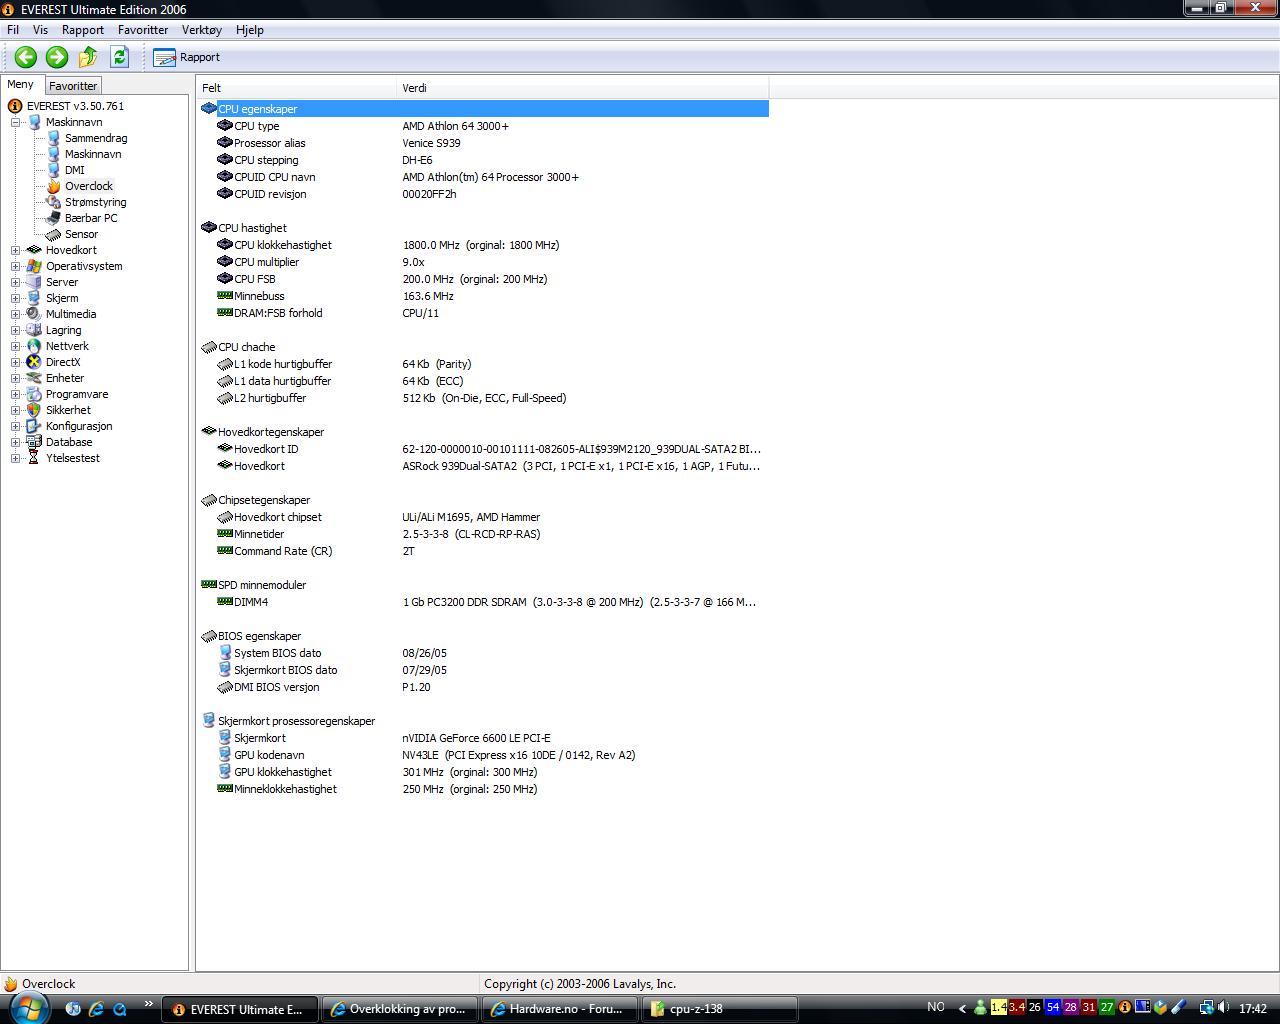Expand the Operativsystem tree node
This screenshot has height=1024, width=1280.
point(16,266)
